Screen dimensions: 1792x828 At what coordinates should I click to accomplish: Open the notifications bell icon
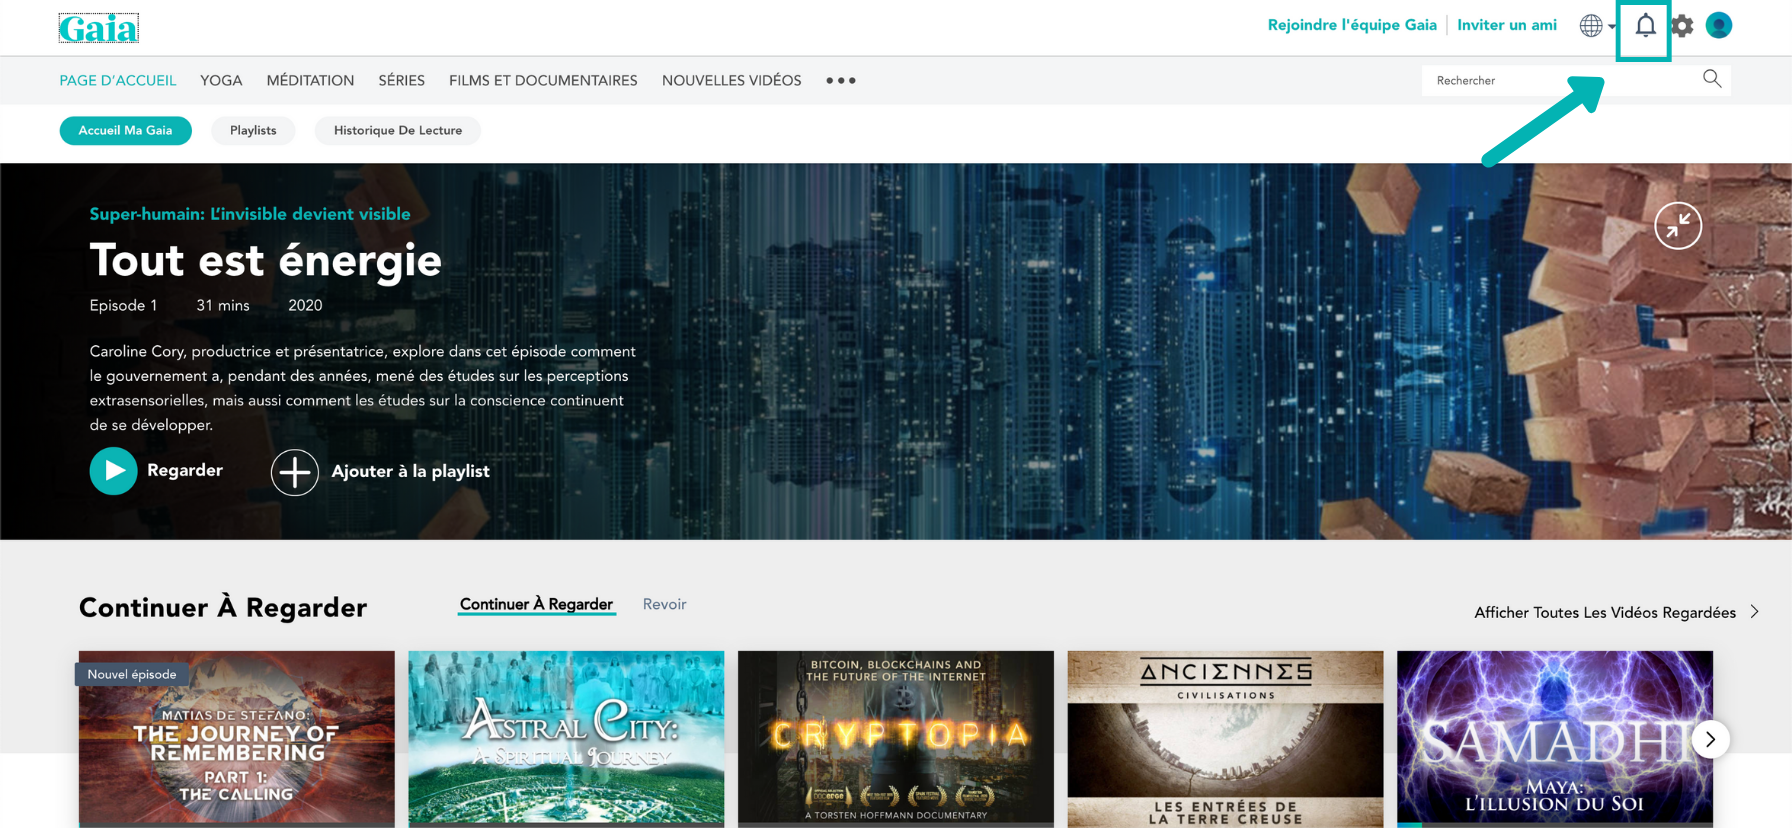coord(1645,26)
